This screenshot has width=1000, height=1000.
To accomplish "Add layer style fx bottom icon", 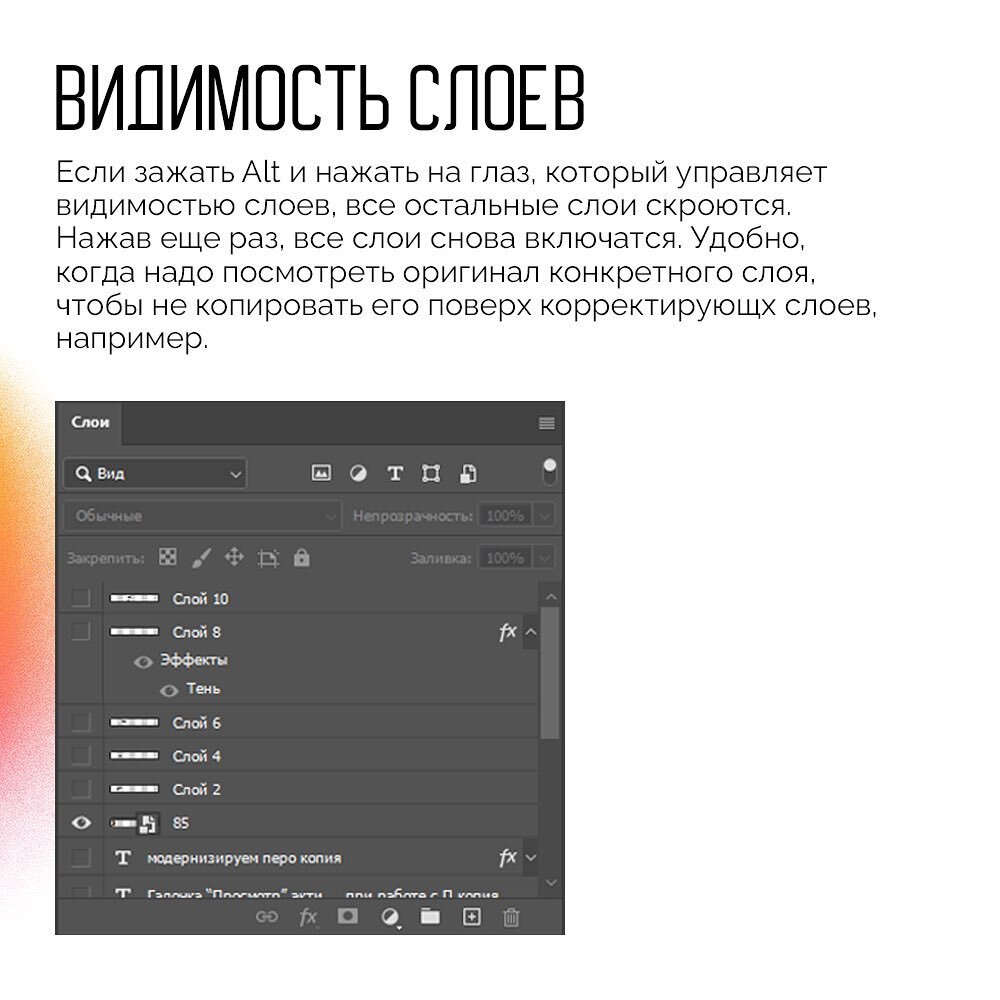I will 307,916.
